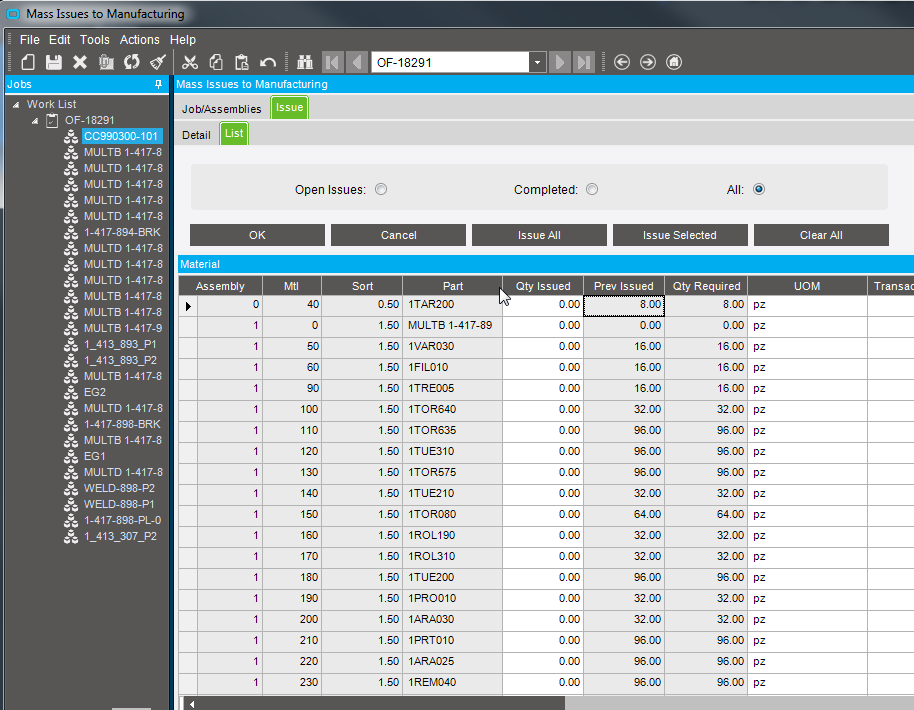Click the job icon next to OF-18291

pyautogui.click(x=52, y=120)
